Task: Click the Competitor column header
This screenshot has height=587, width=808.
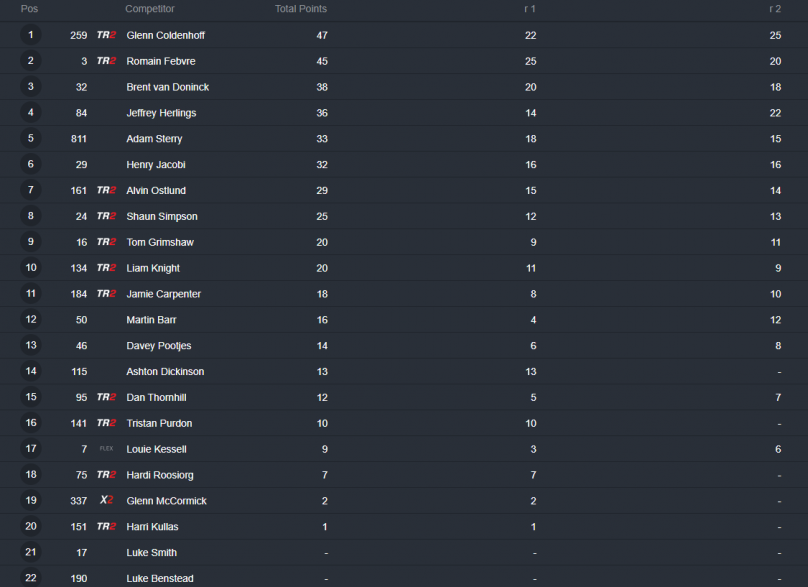Action: (149, 9)
